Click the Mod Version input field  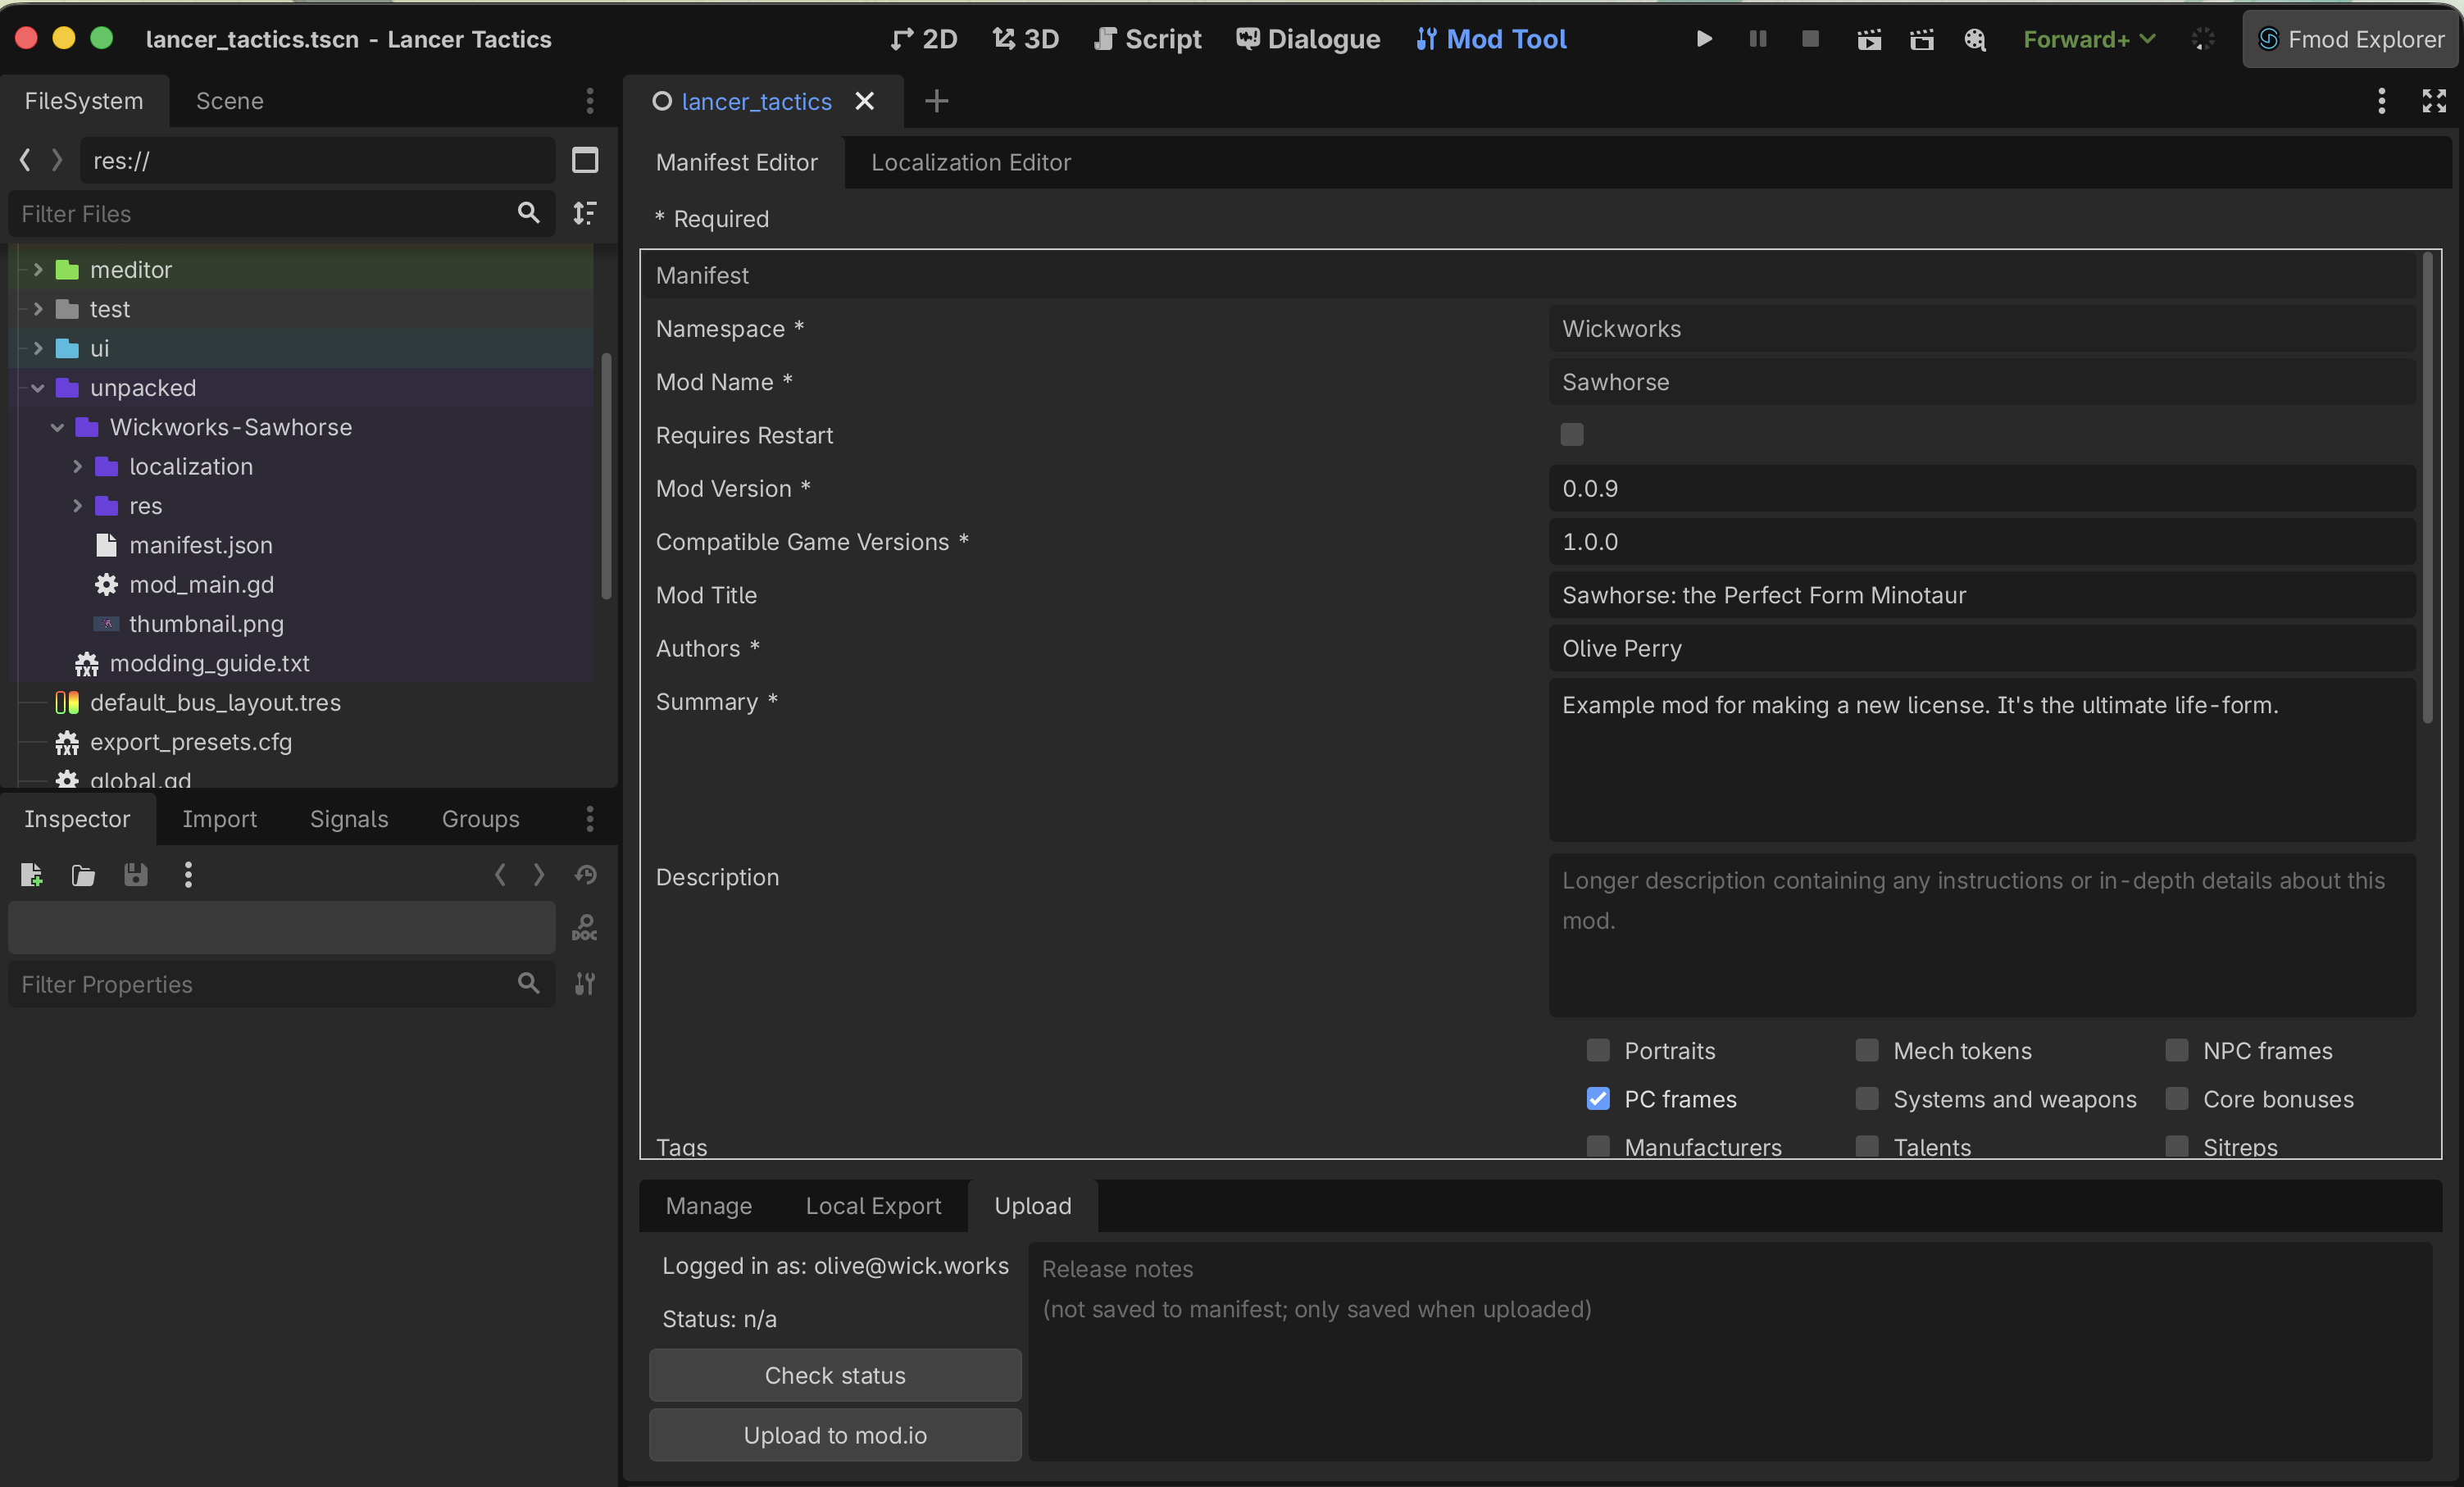point(1982,488)
